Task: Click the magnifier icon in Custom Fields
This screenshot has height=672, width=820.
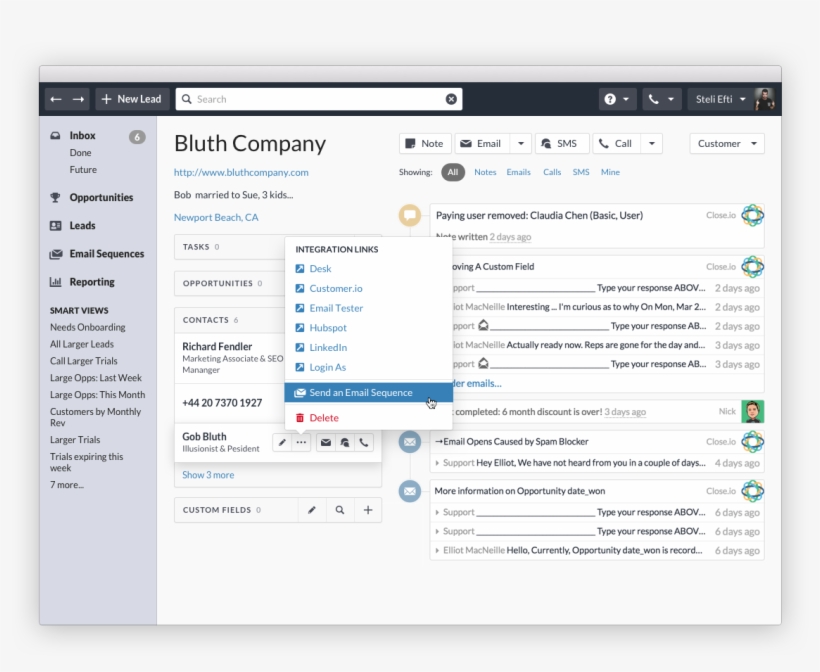Action: pyautogui.click(x=340, y=510)
